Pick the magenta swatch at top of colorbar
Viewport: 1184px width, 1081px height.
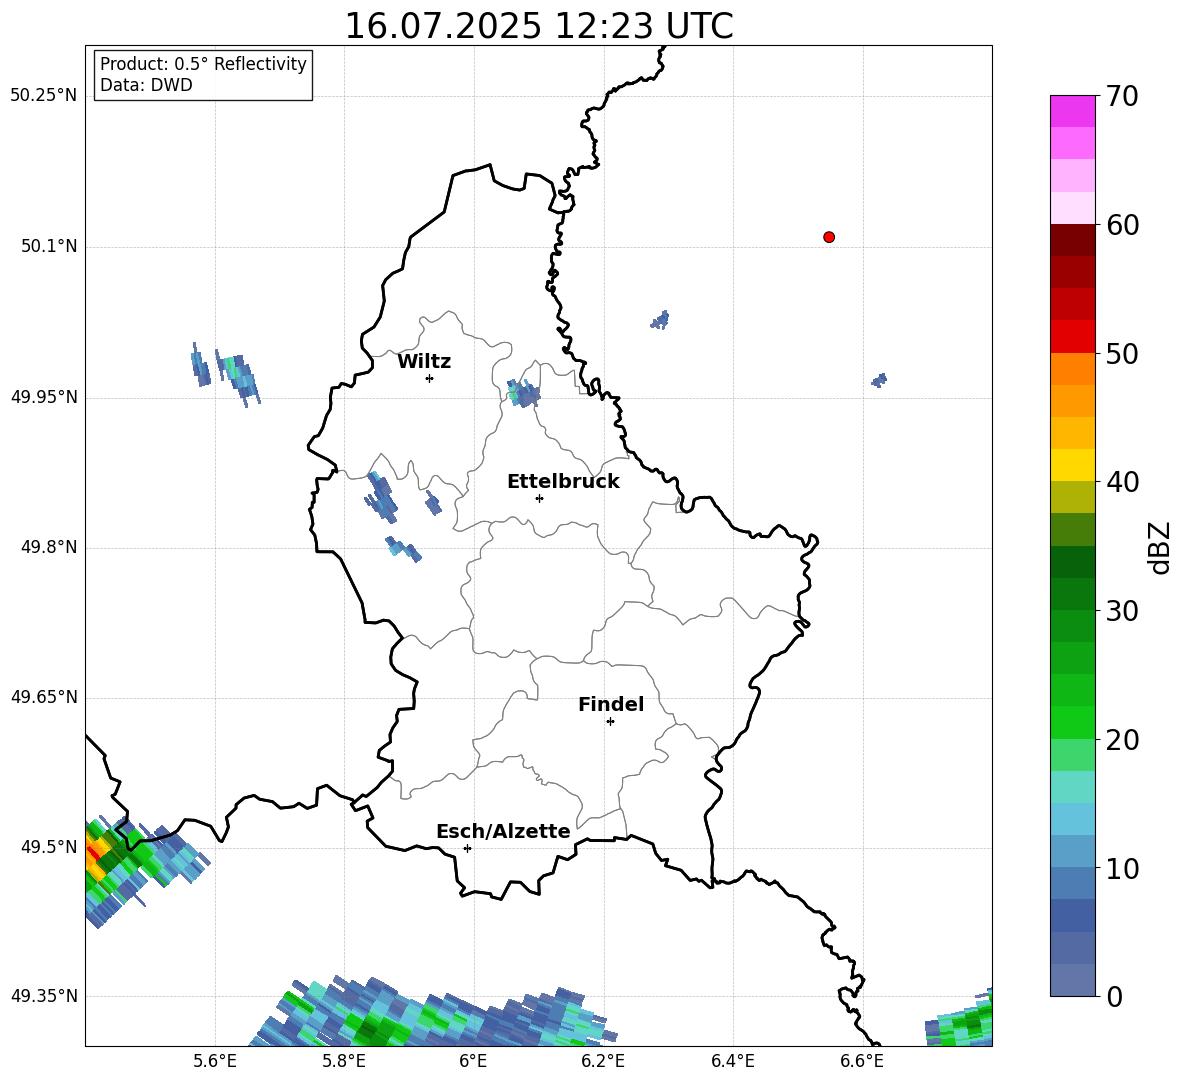1072,111
